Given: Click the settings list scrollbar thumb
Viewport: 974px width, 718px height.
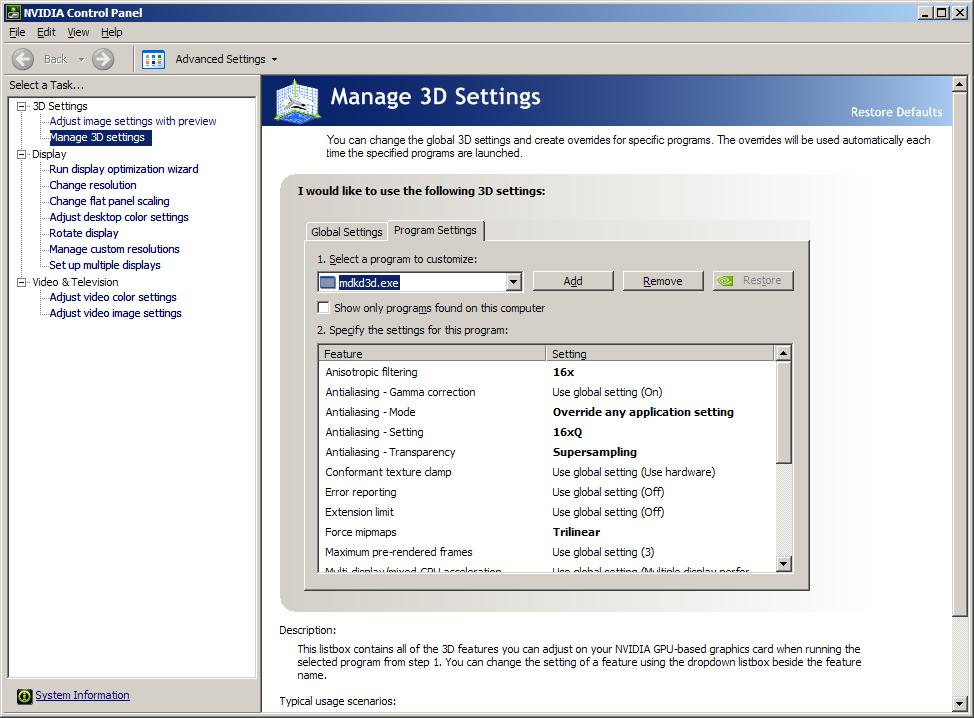Looking at the screenshot, I should 783,412.
